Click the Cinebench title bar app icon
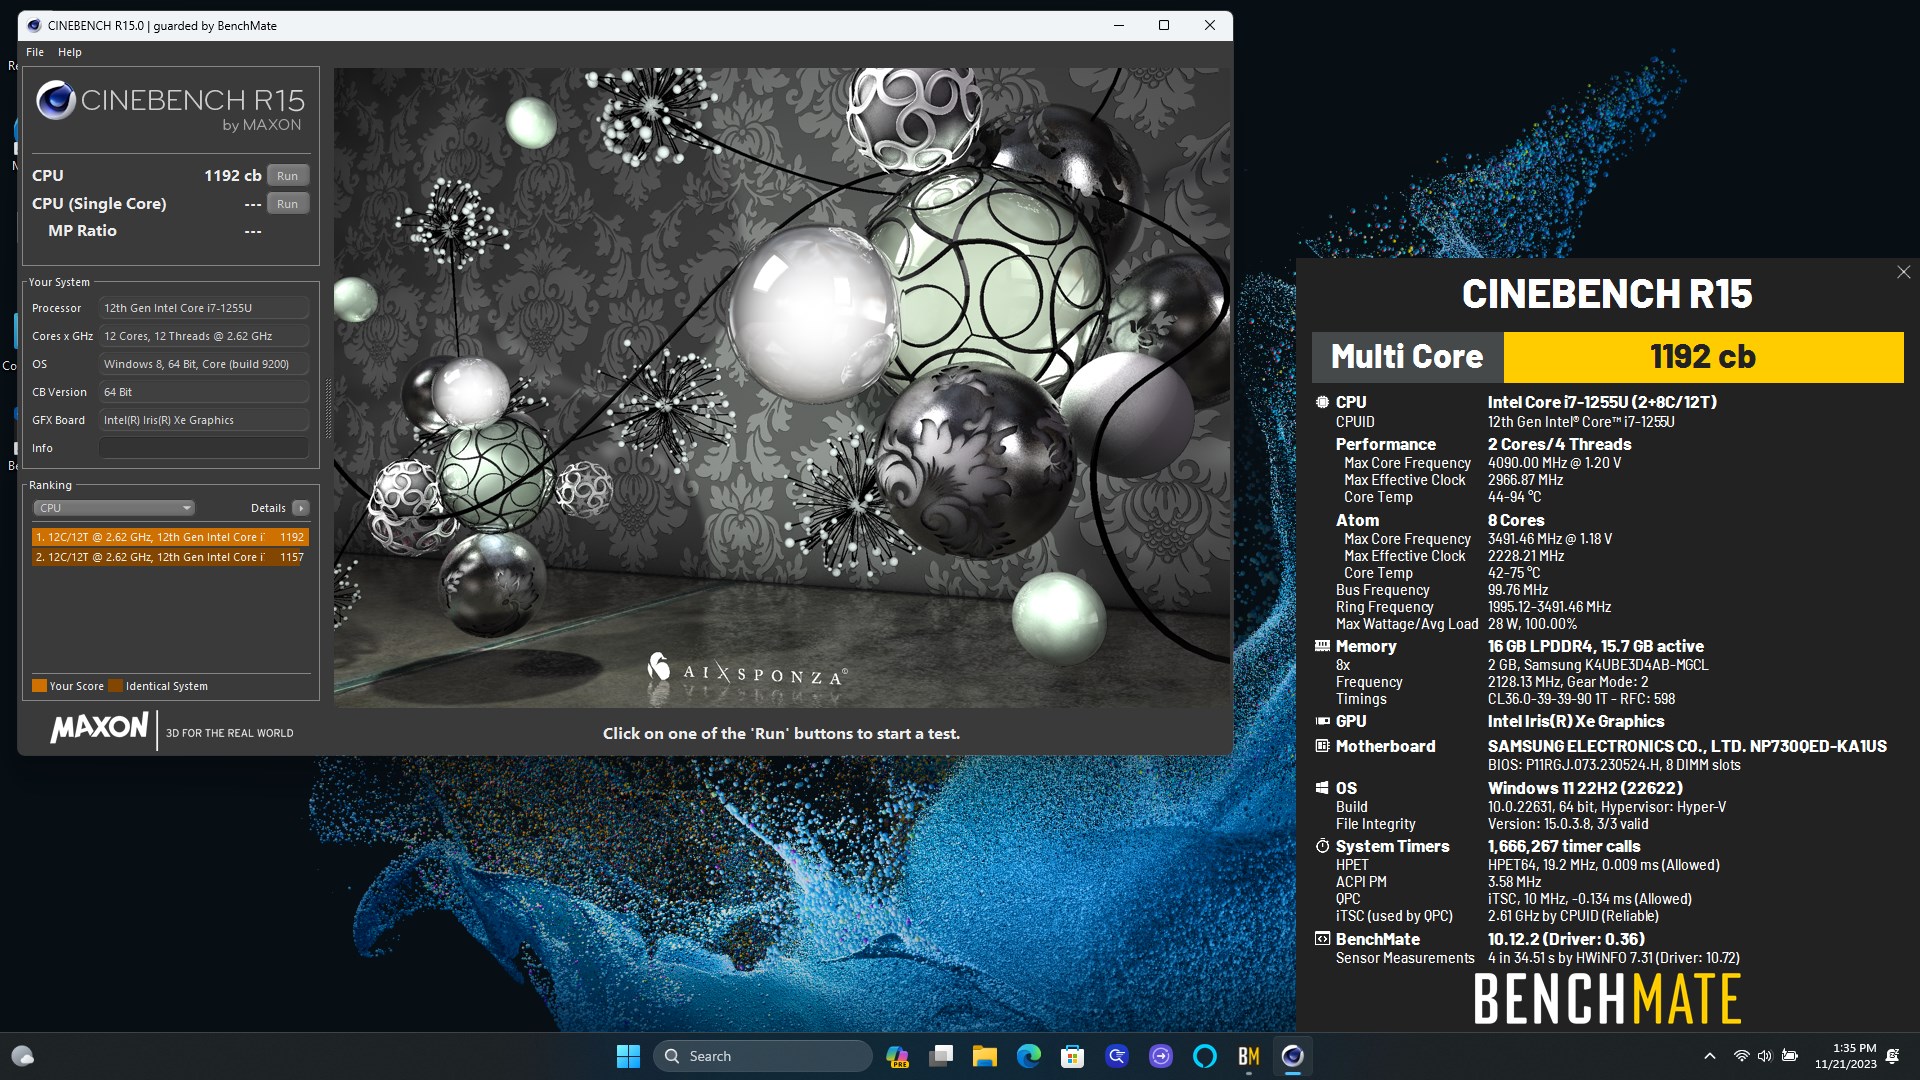 [x=34, y=25]
